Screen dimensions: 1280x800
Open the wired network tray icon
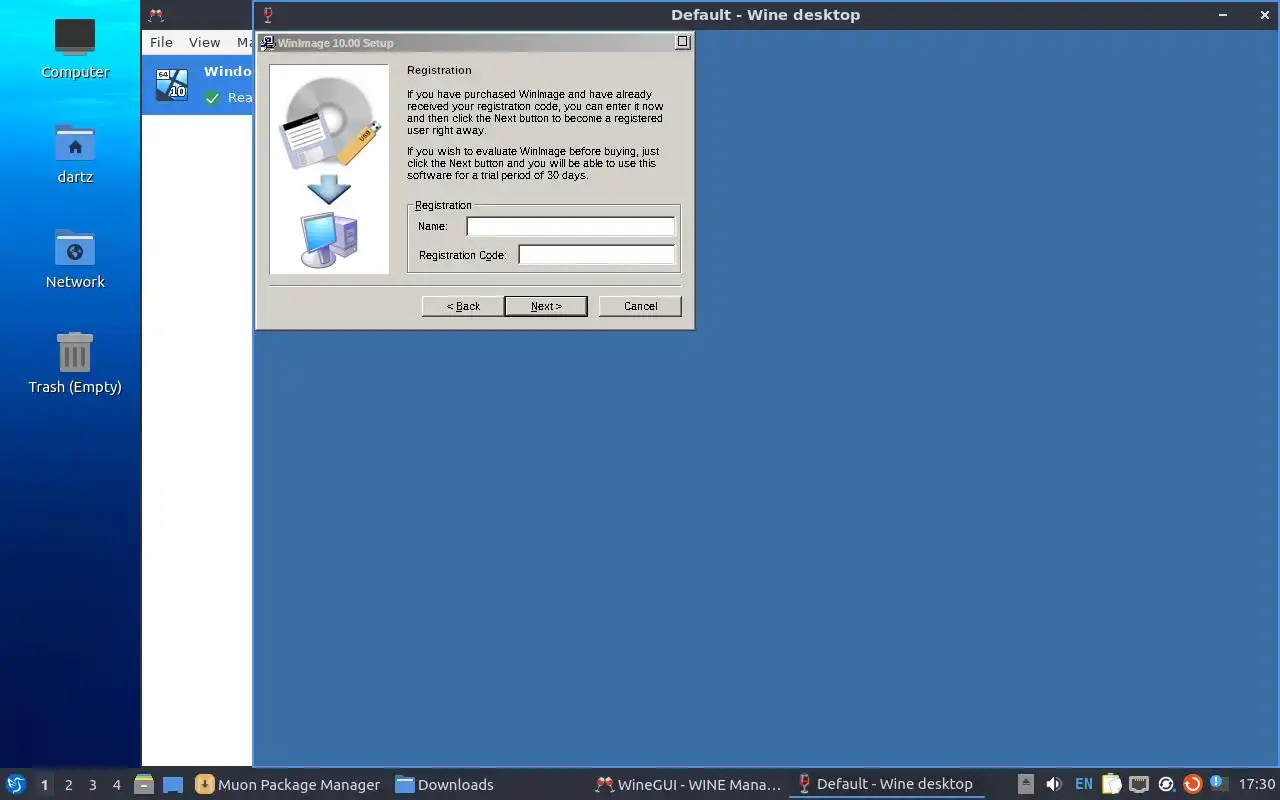coord(1138,784)
